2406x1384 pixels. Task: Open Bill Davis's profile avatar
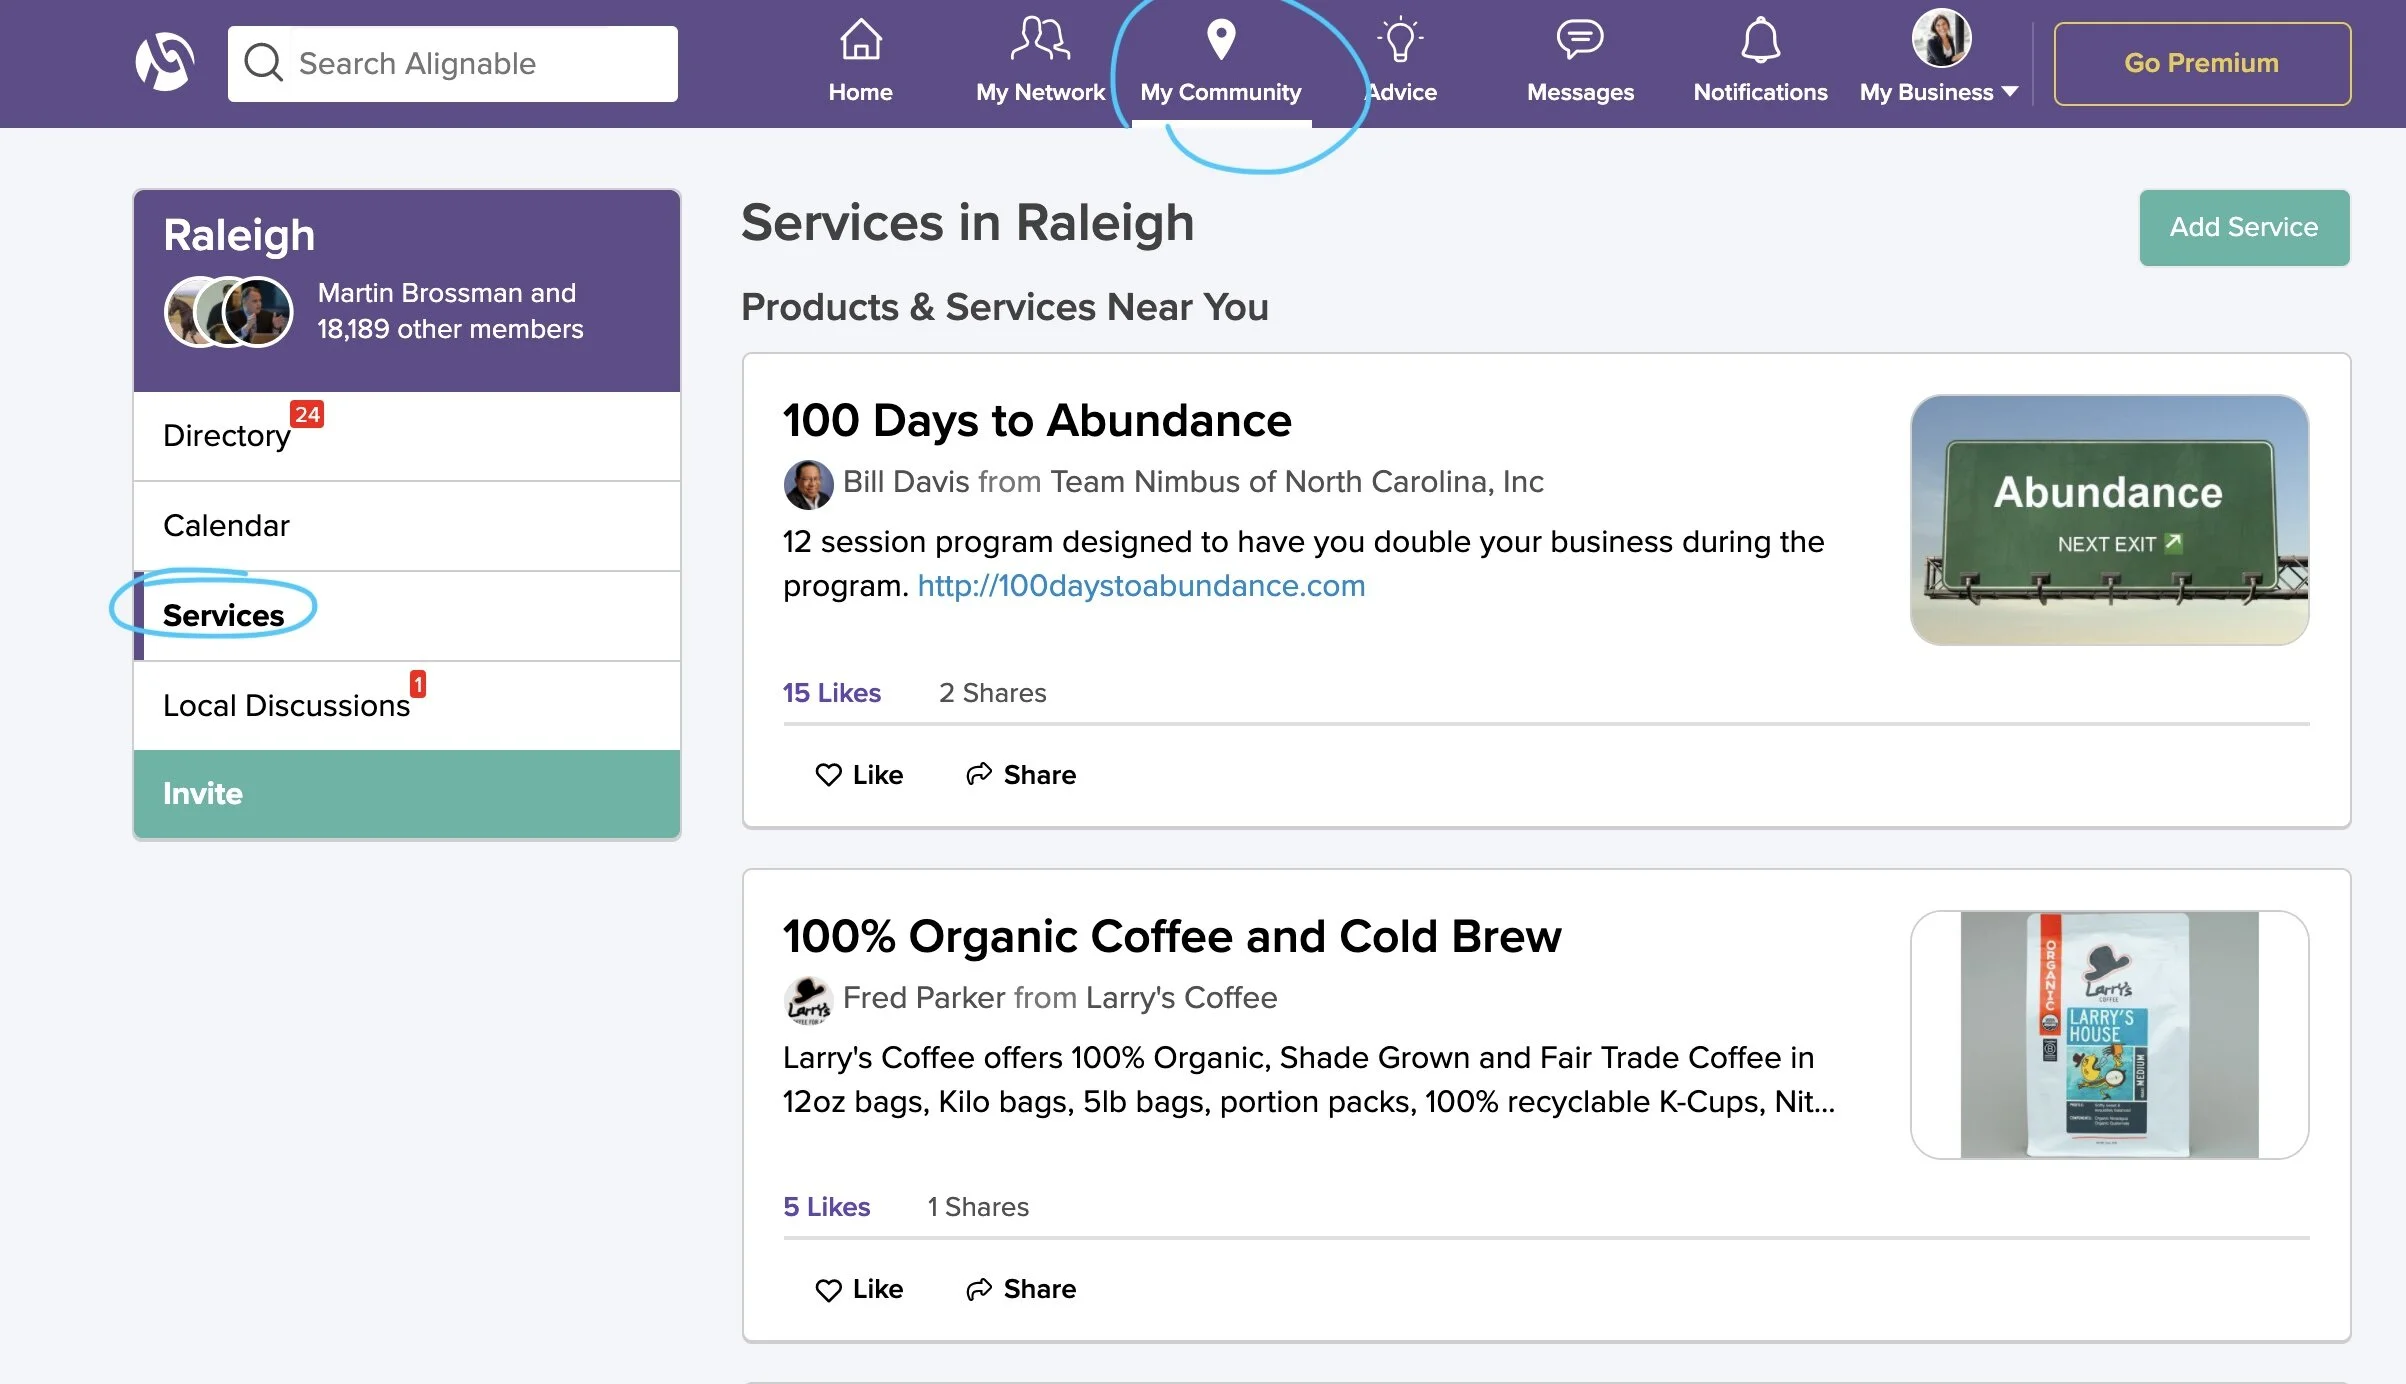(806, 484)
